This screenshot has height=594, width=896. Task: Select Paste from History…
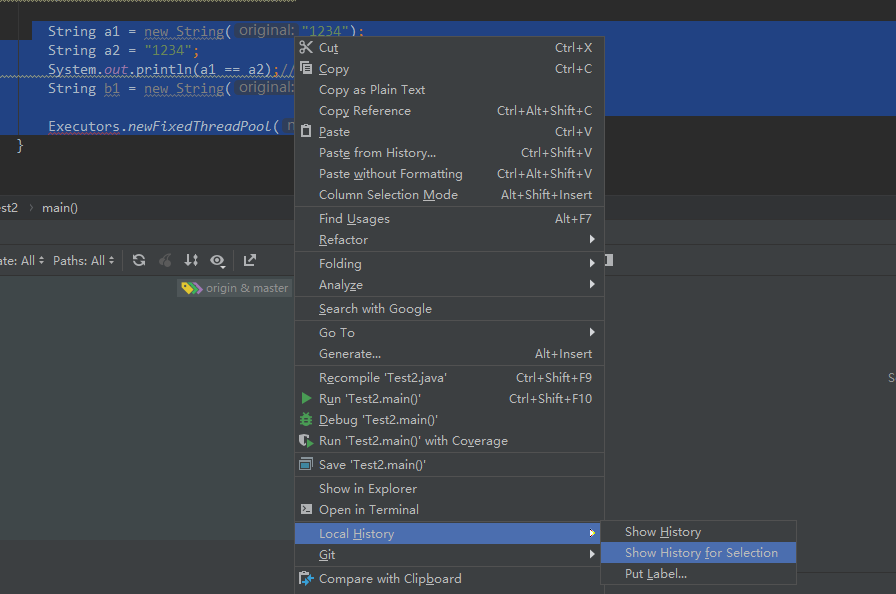click(x=449, y=152)
